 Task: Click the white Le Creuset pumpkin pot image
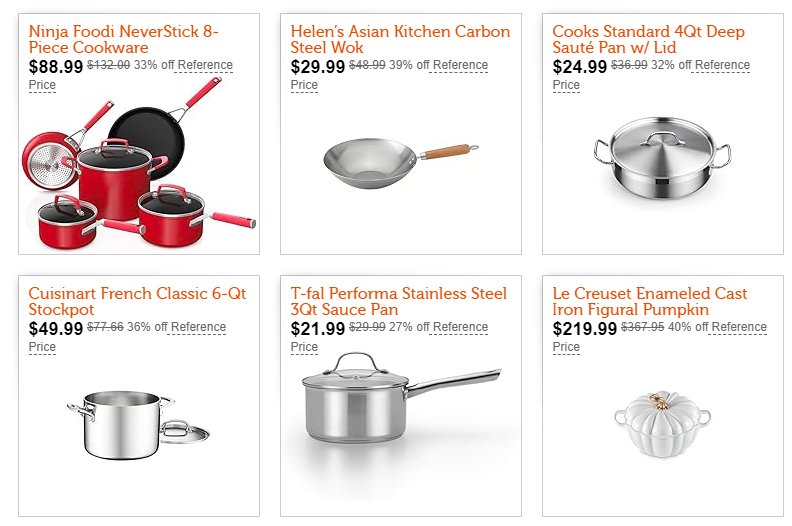click(662, 424)
